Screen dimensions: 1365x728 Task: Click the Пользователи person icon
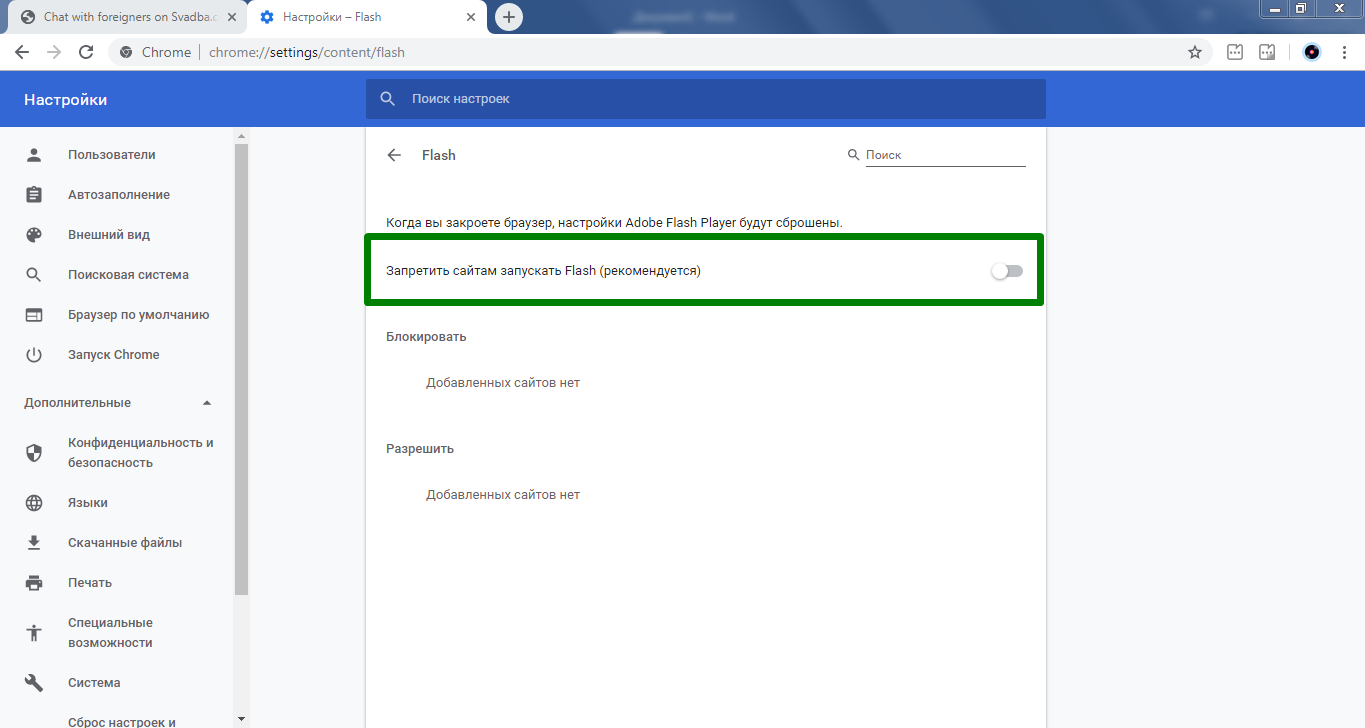tap(34, 155)
